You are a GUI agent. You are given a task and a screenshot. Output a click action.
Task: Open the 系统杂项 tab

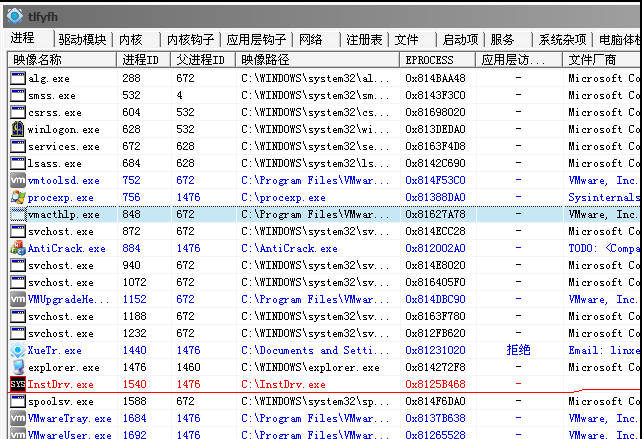(x=562, y=40)
